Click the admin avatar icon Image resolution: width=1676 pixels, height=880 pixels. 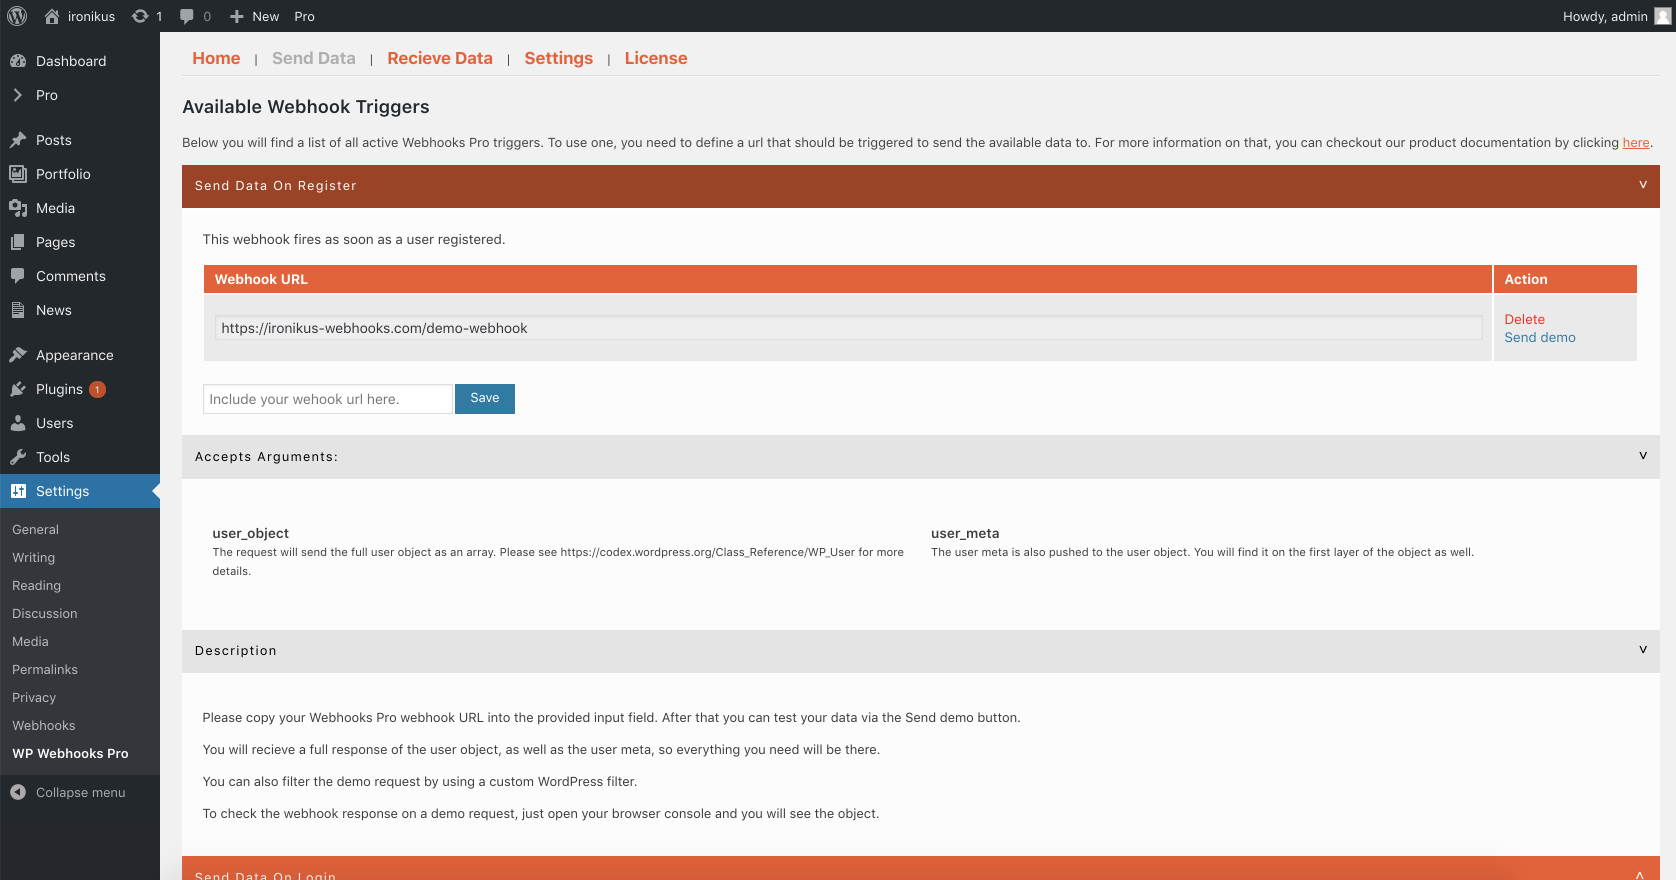(x=1663, y=16)
